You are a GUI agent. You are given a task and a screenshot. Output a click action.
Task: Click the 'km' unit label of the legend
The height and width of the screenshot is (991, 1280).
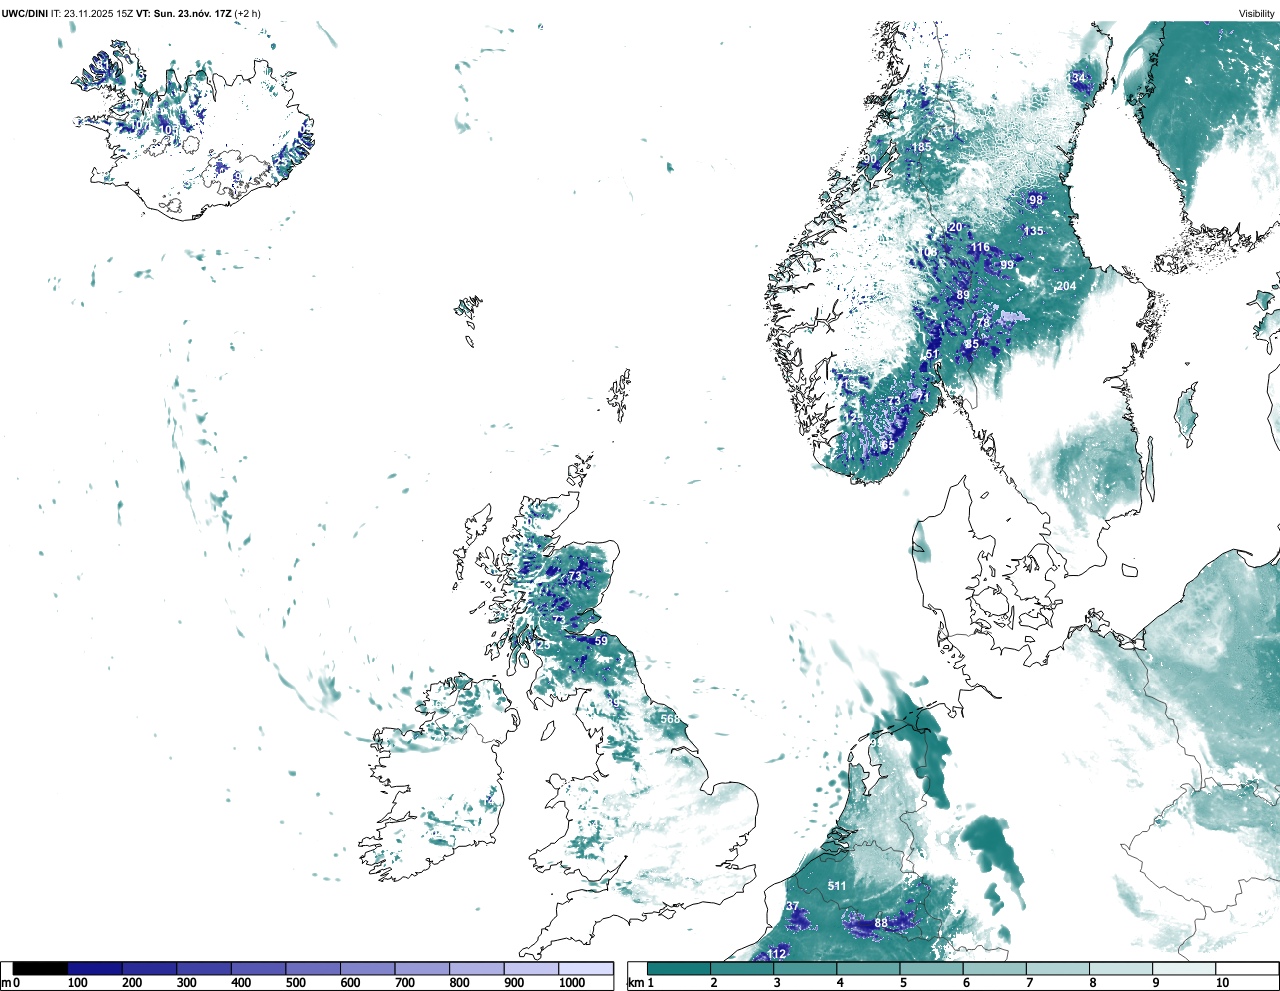[635, 983]
